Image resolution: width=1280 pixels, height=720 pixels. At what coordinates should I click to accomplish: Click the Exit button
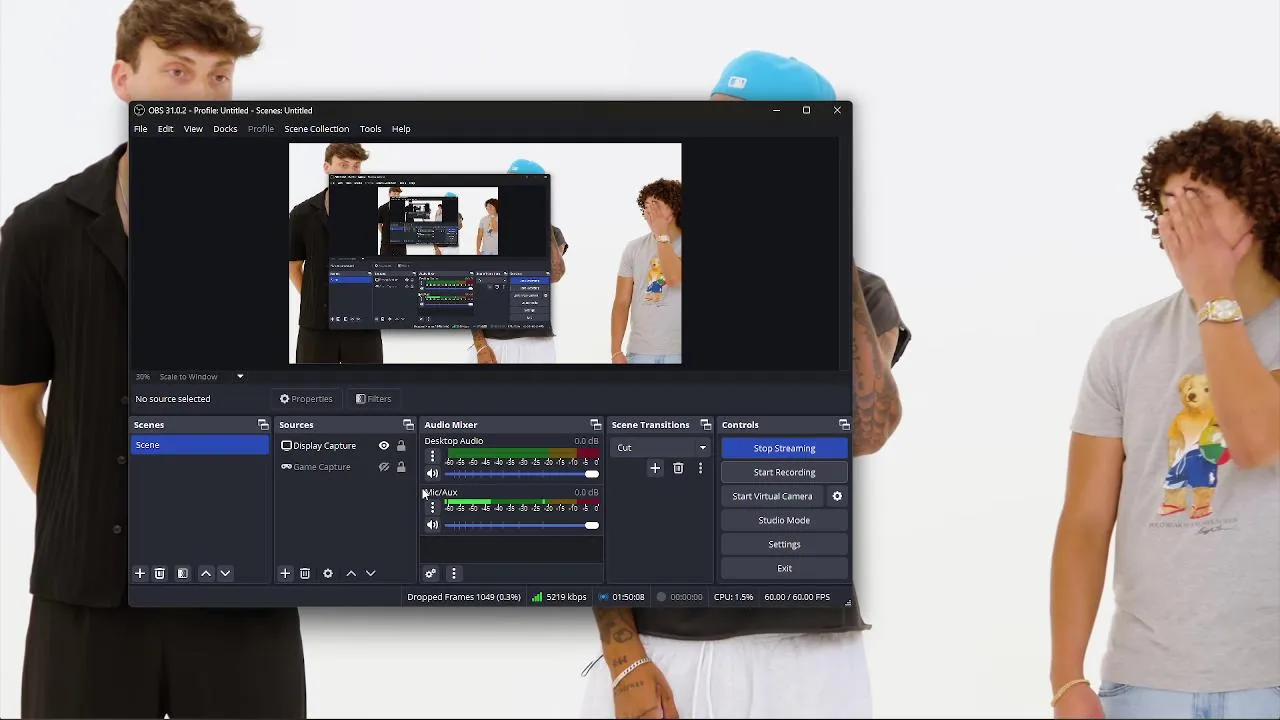pos(784,568)
